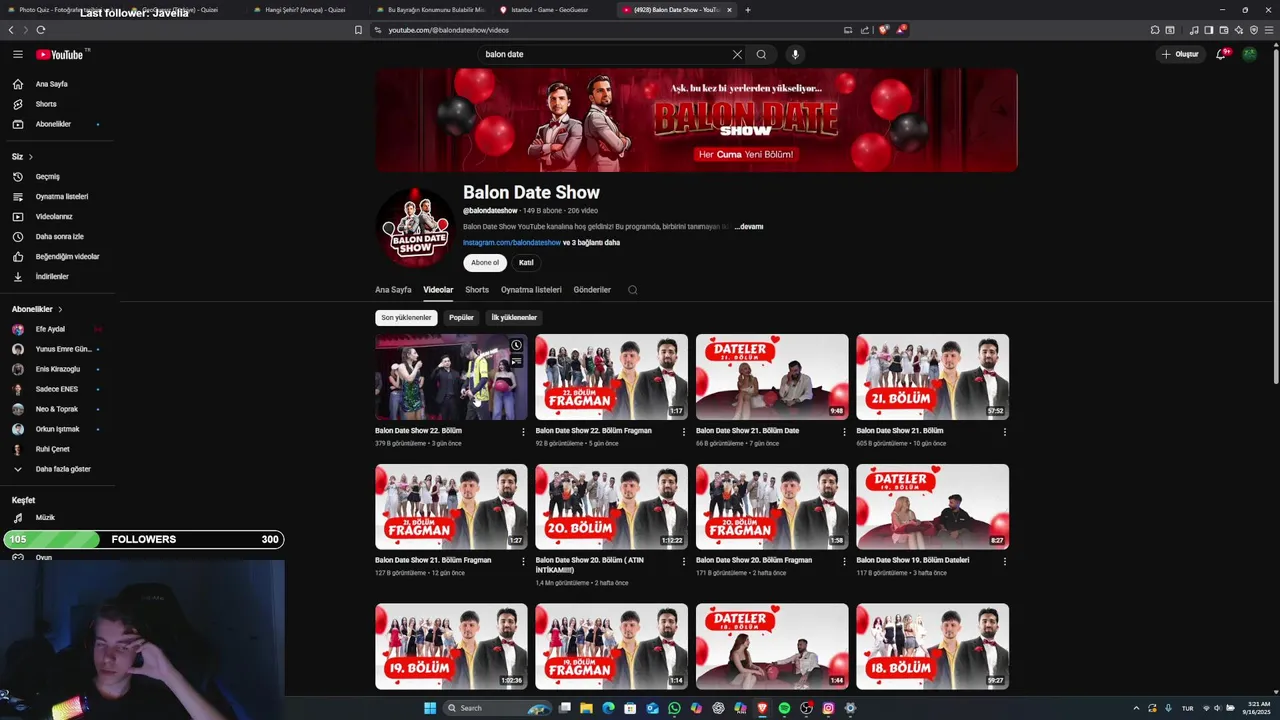Viewport: 1280px width, 720px height.
Task: Open the Instagram.com/balondateshow link
Action: click(512, 243)
